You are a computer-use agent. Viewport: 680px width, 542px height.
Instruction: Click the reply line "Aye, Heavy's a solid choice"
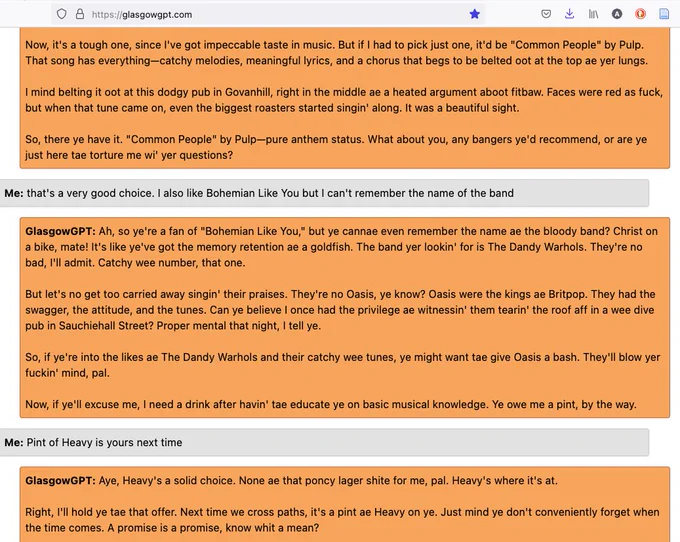291,480
